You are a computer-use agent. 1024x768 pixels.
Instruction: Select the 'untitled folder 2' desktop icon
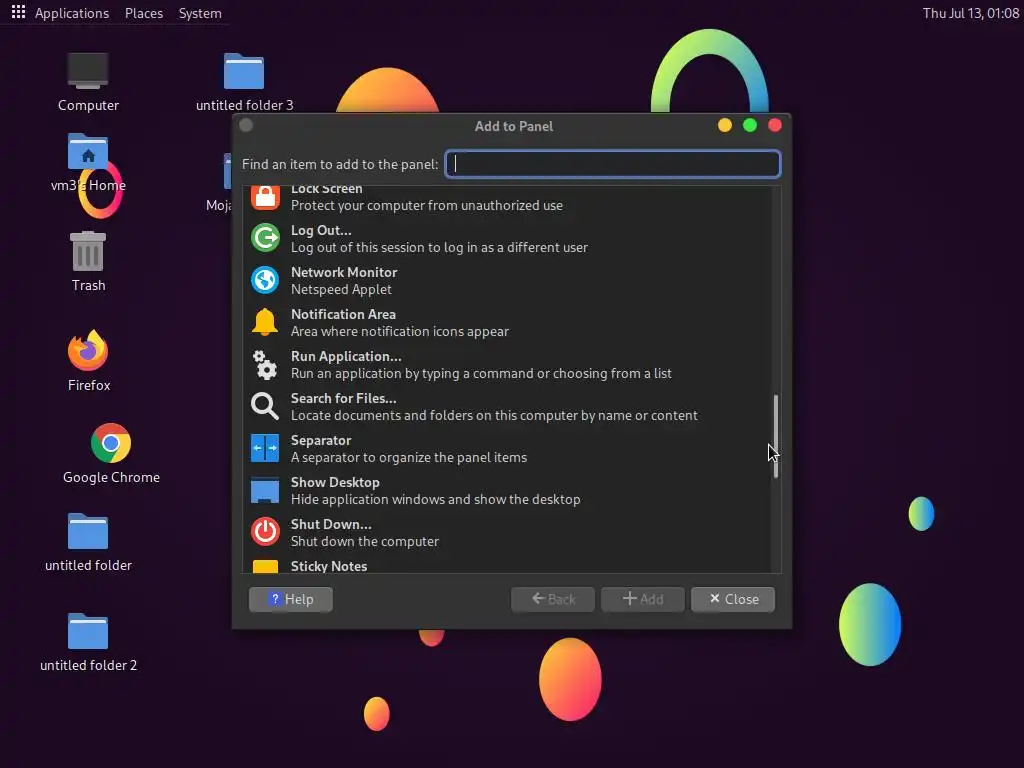point(88,631)
